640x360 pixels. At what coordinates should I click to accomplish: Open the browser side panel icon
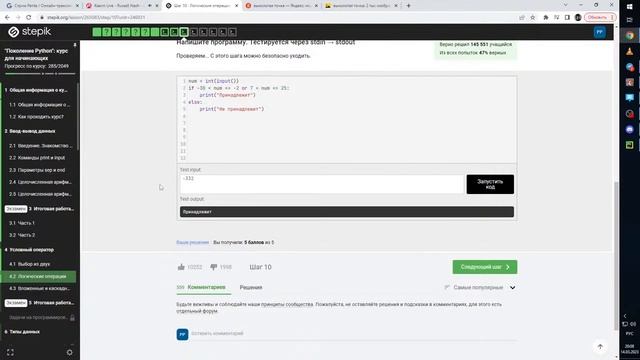tap(567, 17)
